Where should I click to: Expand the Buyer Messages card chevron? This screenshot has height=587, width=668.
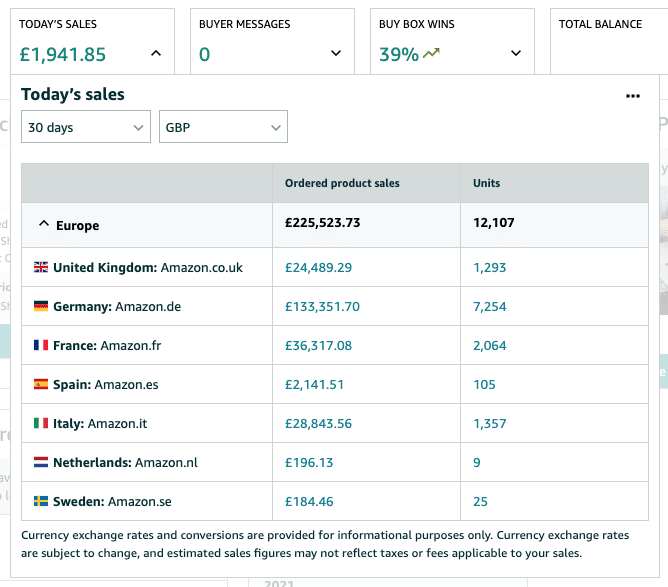pos(336,53)
